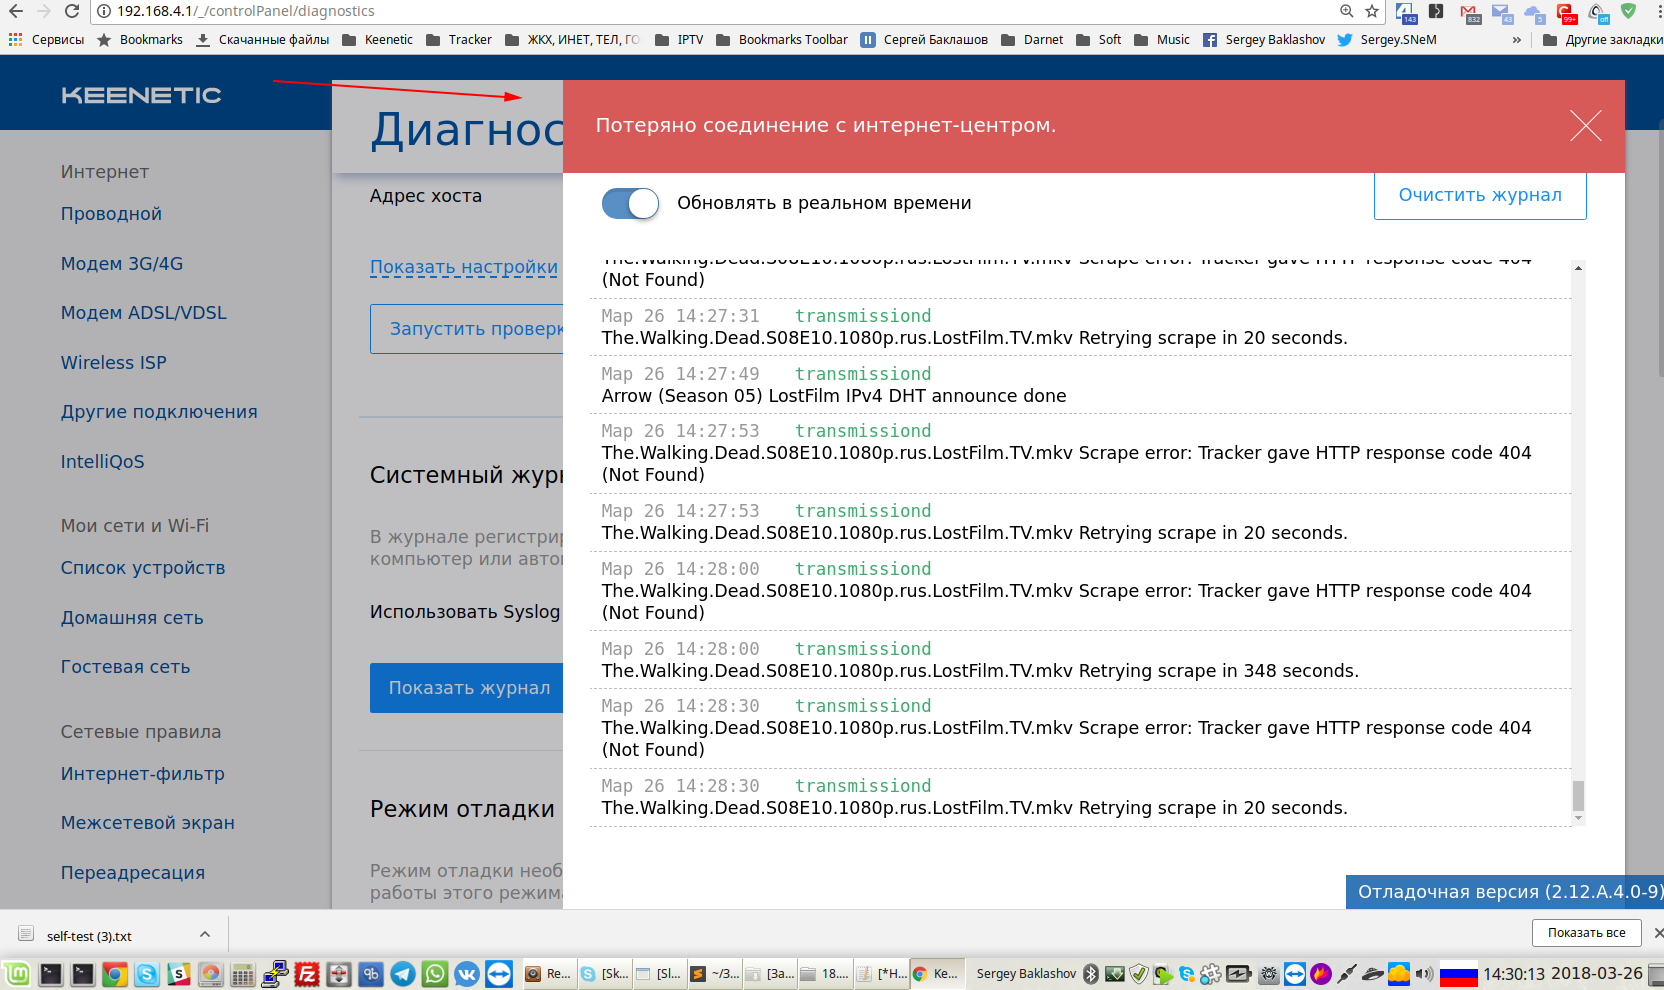Open Модем 3G/4G sidebar item
1664x990 pixels.
(122, 264)
